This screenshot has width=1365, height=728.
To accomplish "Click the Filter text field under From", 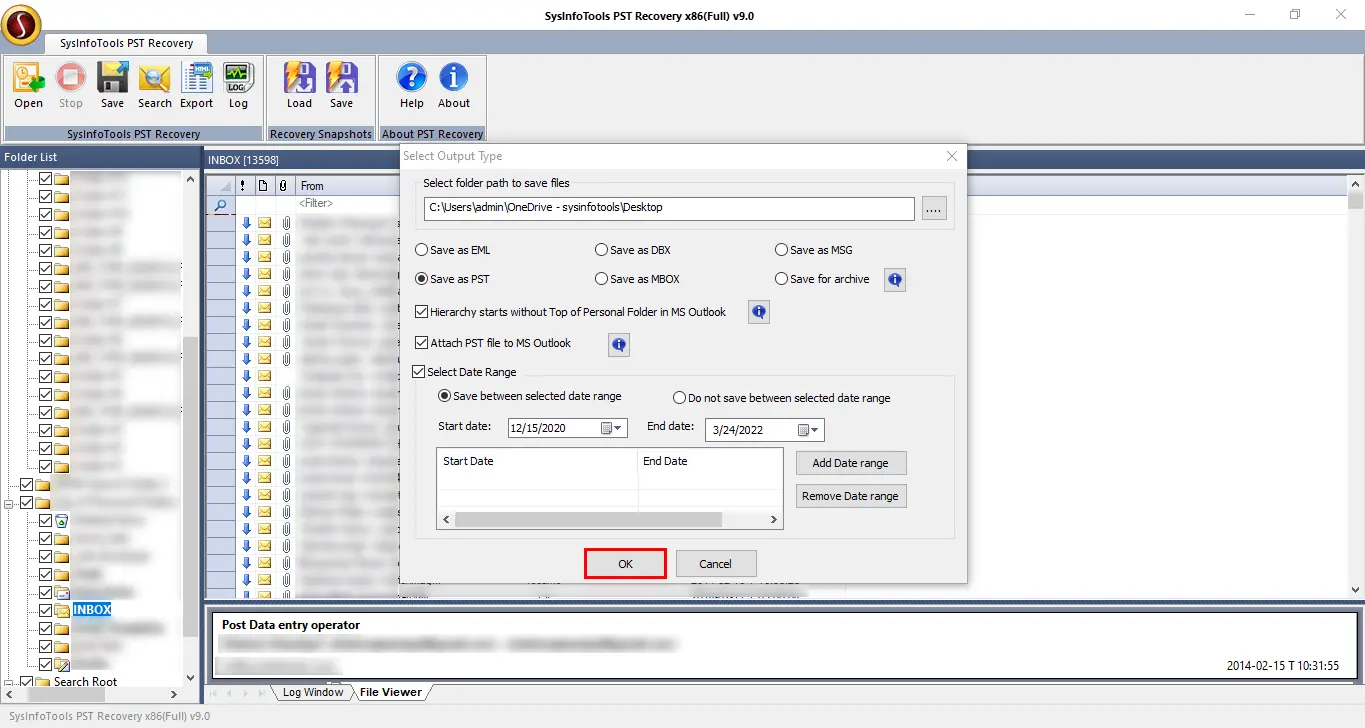I will 346,204.
